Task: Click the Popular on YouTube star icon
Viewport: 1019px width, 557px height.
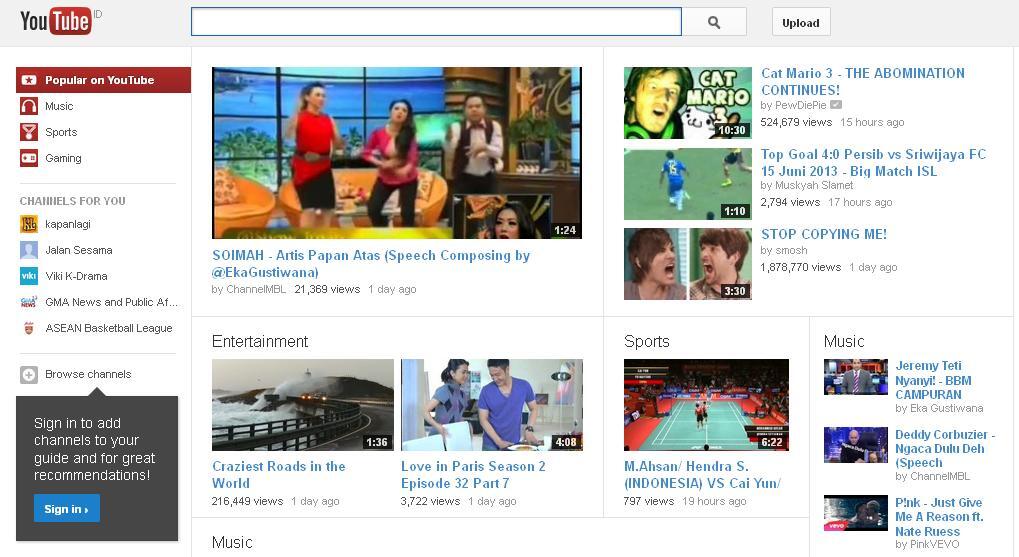Action: coord(29,80)
